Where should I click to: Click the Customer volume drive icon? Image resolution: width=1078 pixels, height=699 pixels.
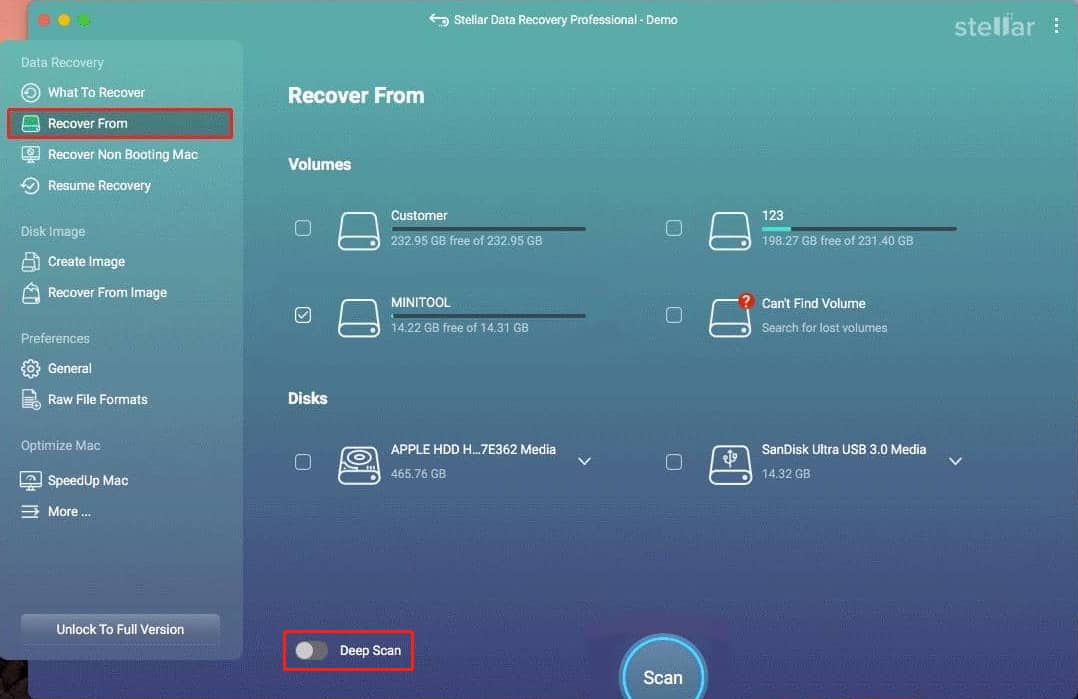pyautogui.click(x=359, y=230)
